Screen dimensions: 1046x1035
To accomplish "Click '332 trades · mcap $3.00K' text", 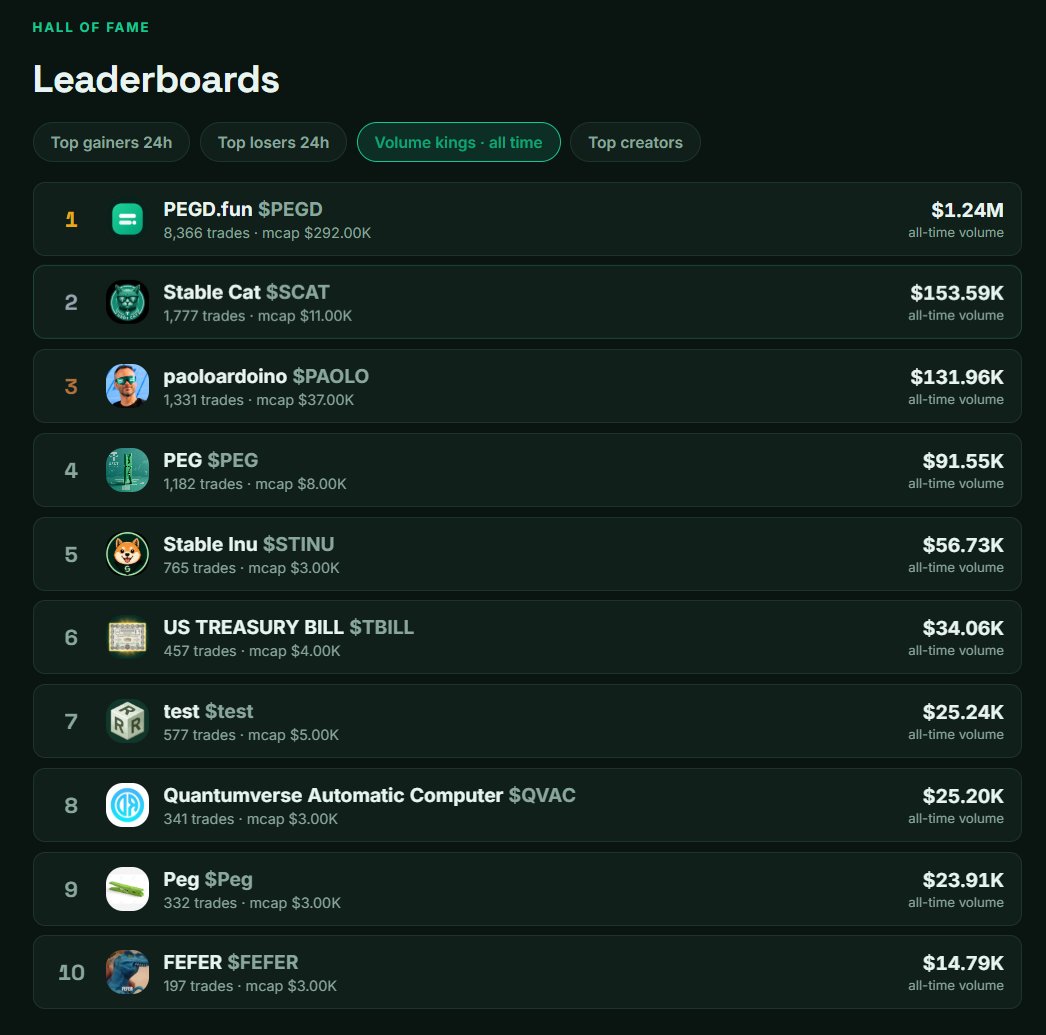I will [252, 902].
